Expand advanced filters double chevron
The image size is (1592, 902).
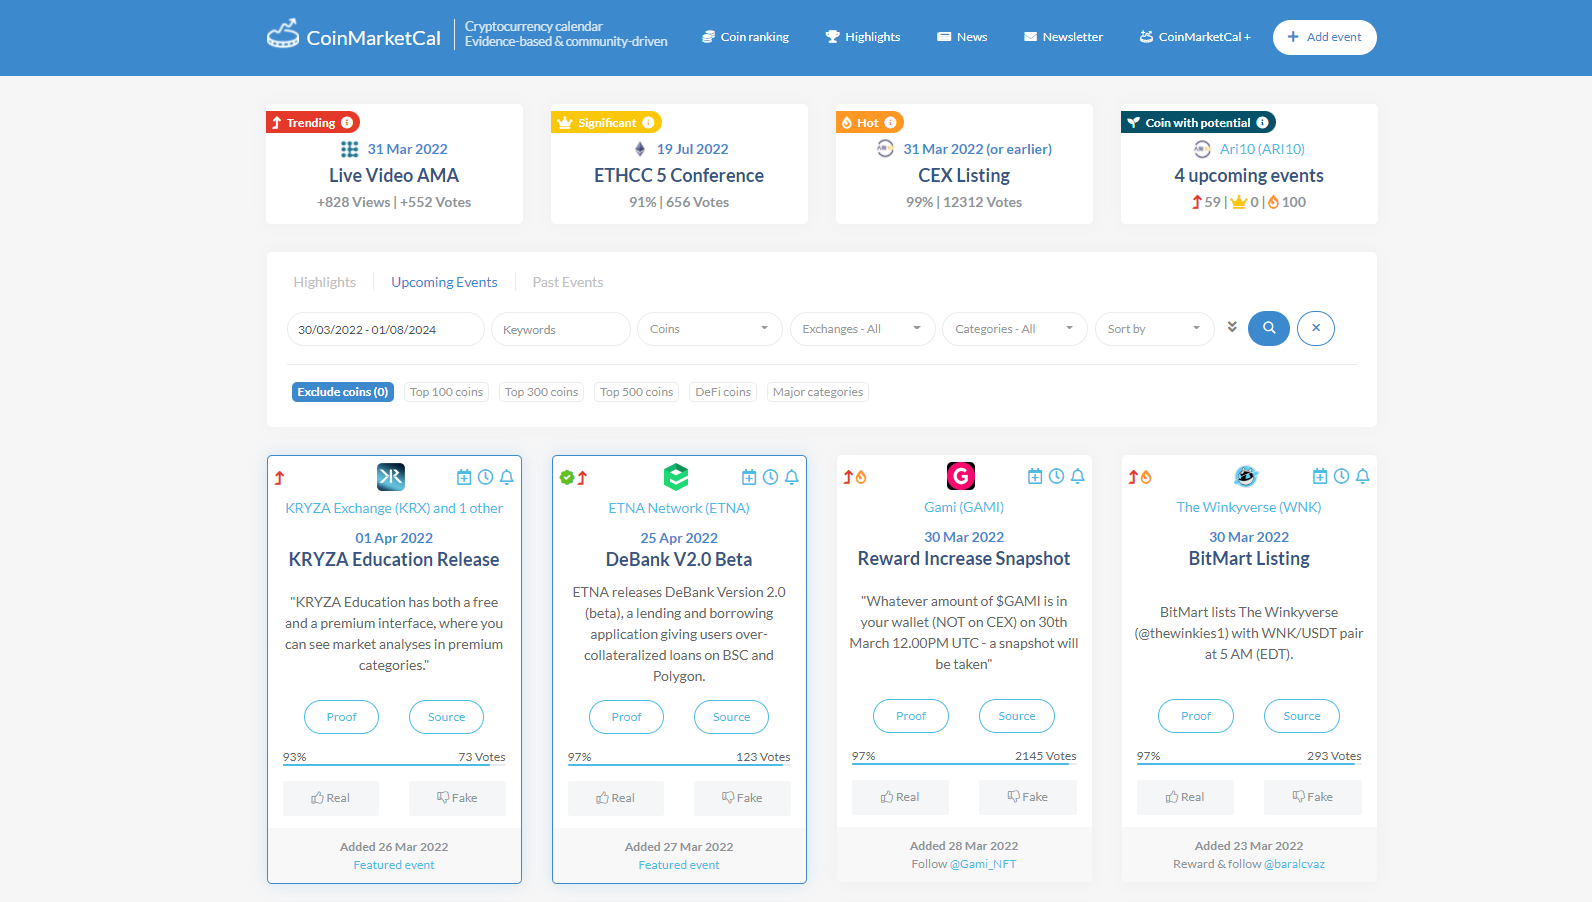(1232, 327)
